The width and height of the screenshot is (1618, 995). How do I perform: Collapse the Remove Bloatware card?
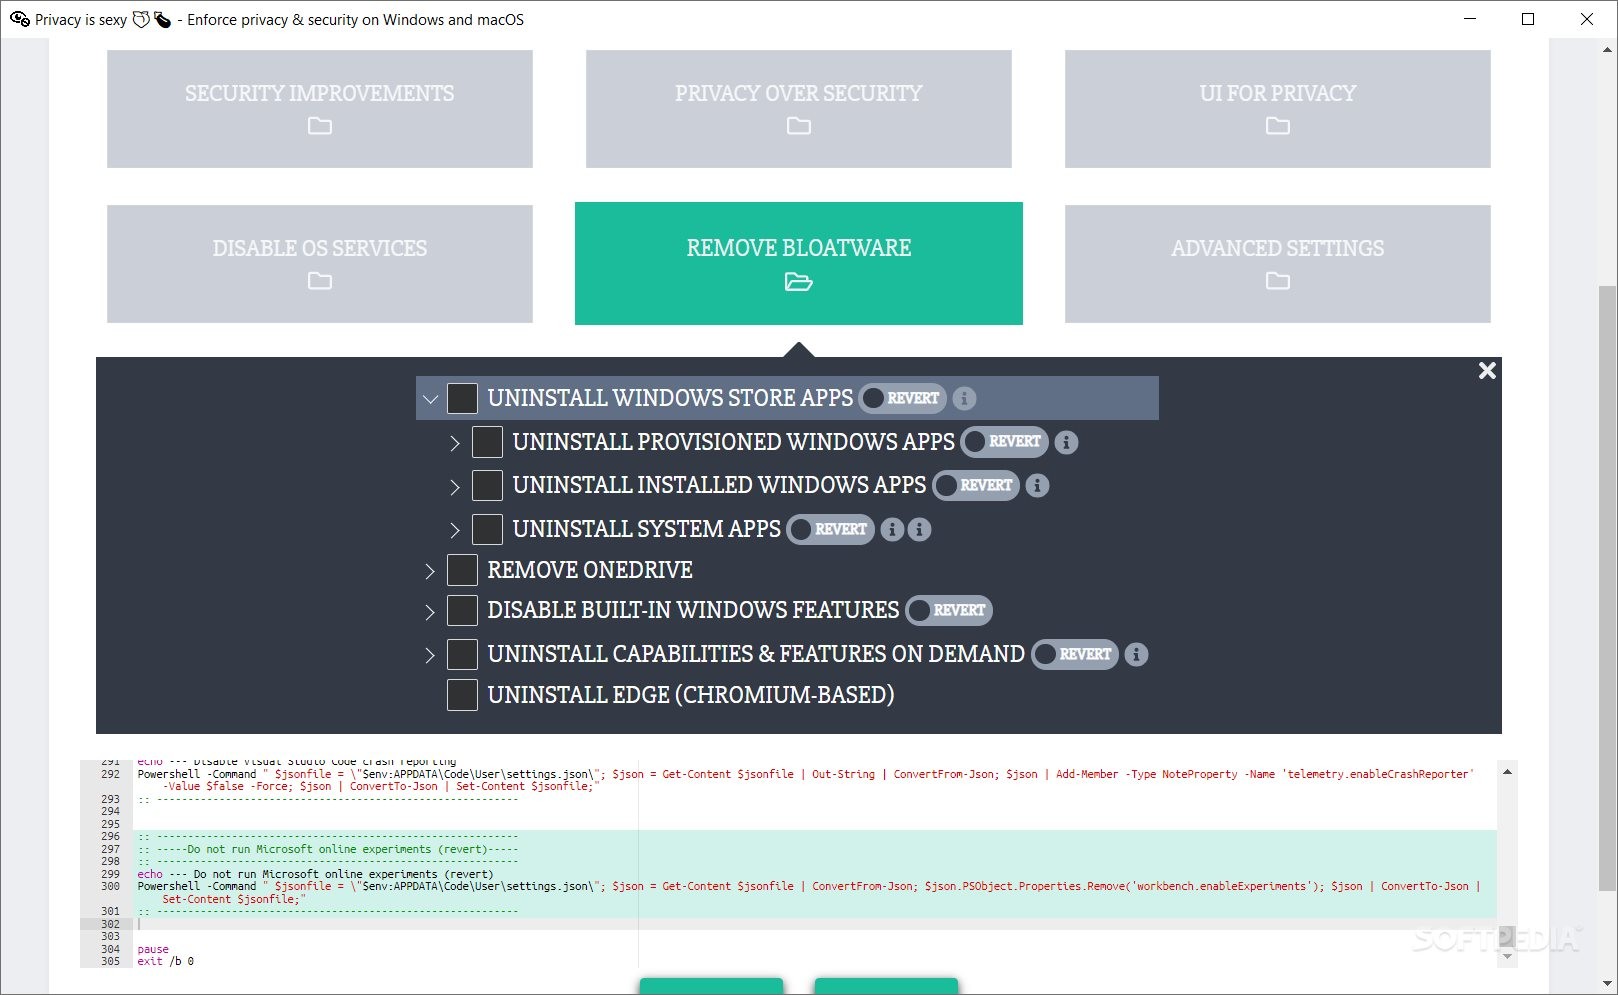pyautogui.click(x=799, y=263)
